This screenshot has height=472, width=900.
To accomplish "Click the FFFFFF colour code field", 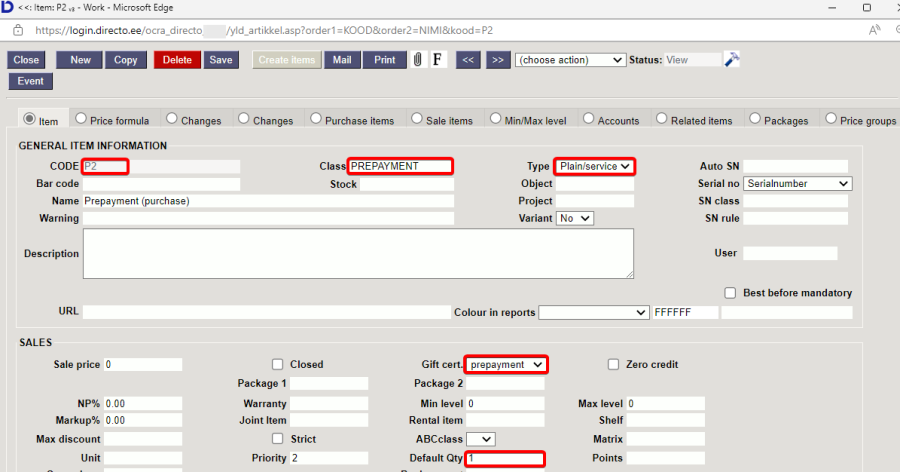I will click(685, 312).
